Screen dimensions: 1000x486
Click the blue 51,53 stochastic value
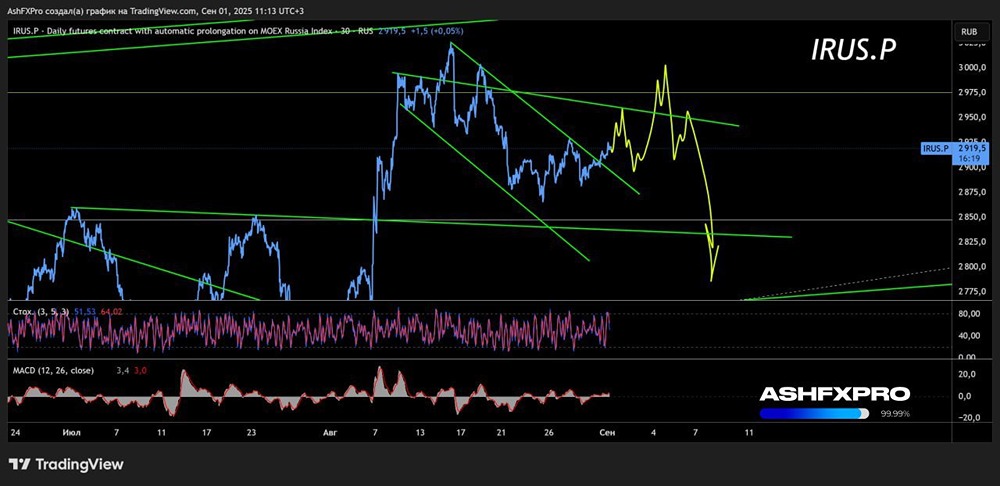click(85, 311)
